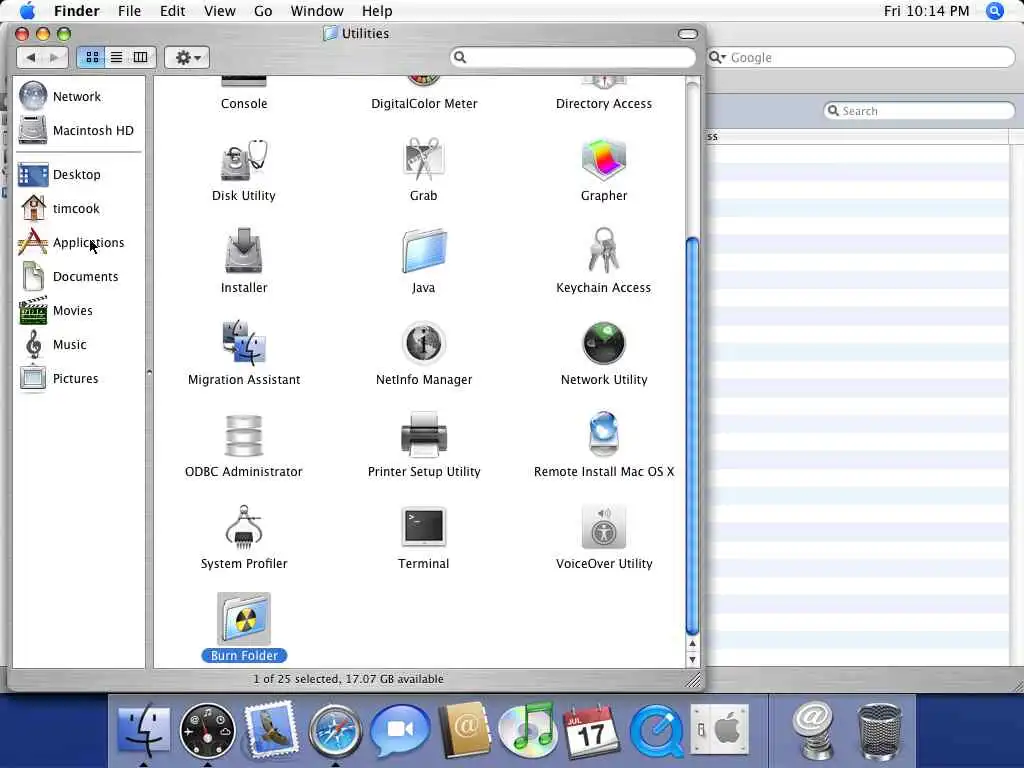Open Finder from the Dock
The height and width of the screenshot is (768, 1024).
144,730
